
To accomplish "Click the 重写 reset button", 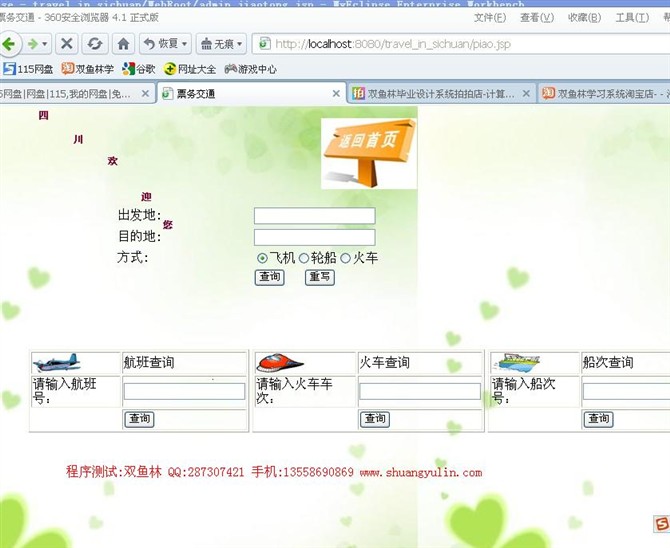I will click(x=320, y=277).
